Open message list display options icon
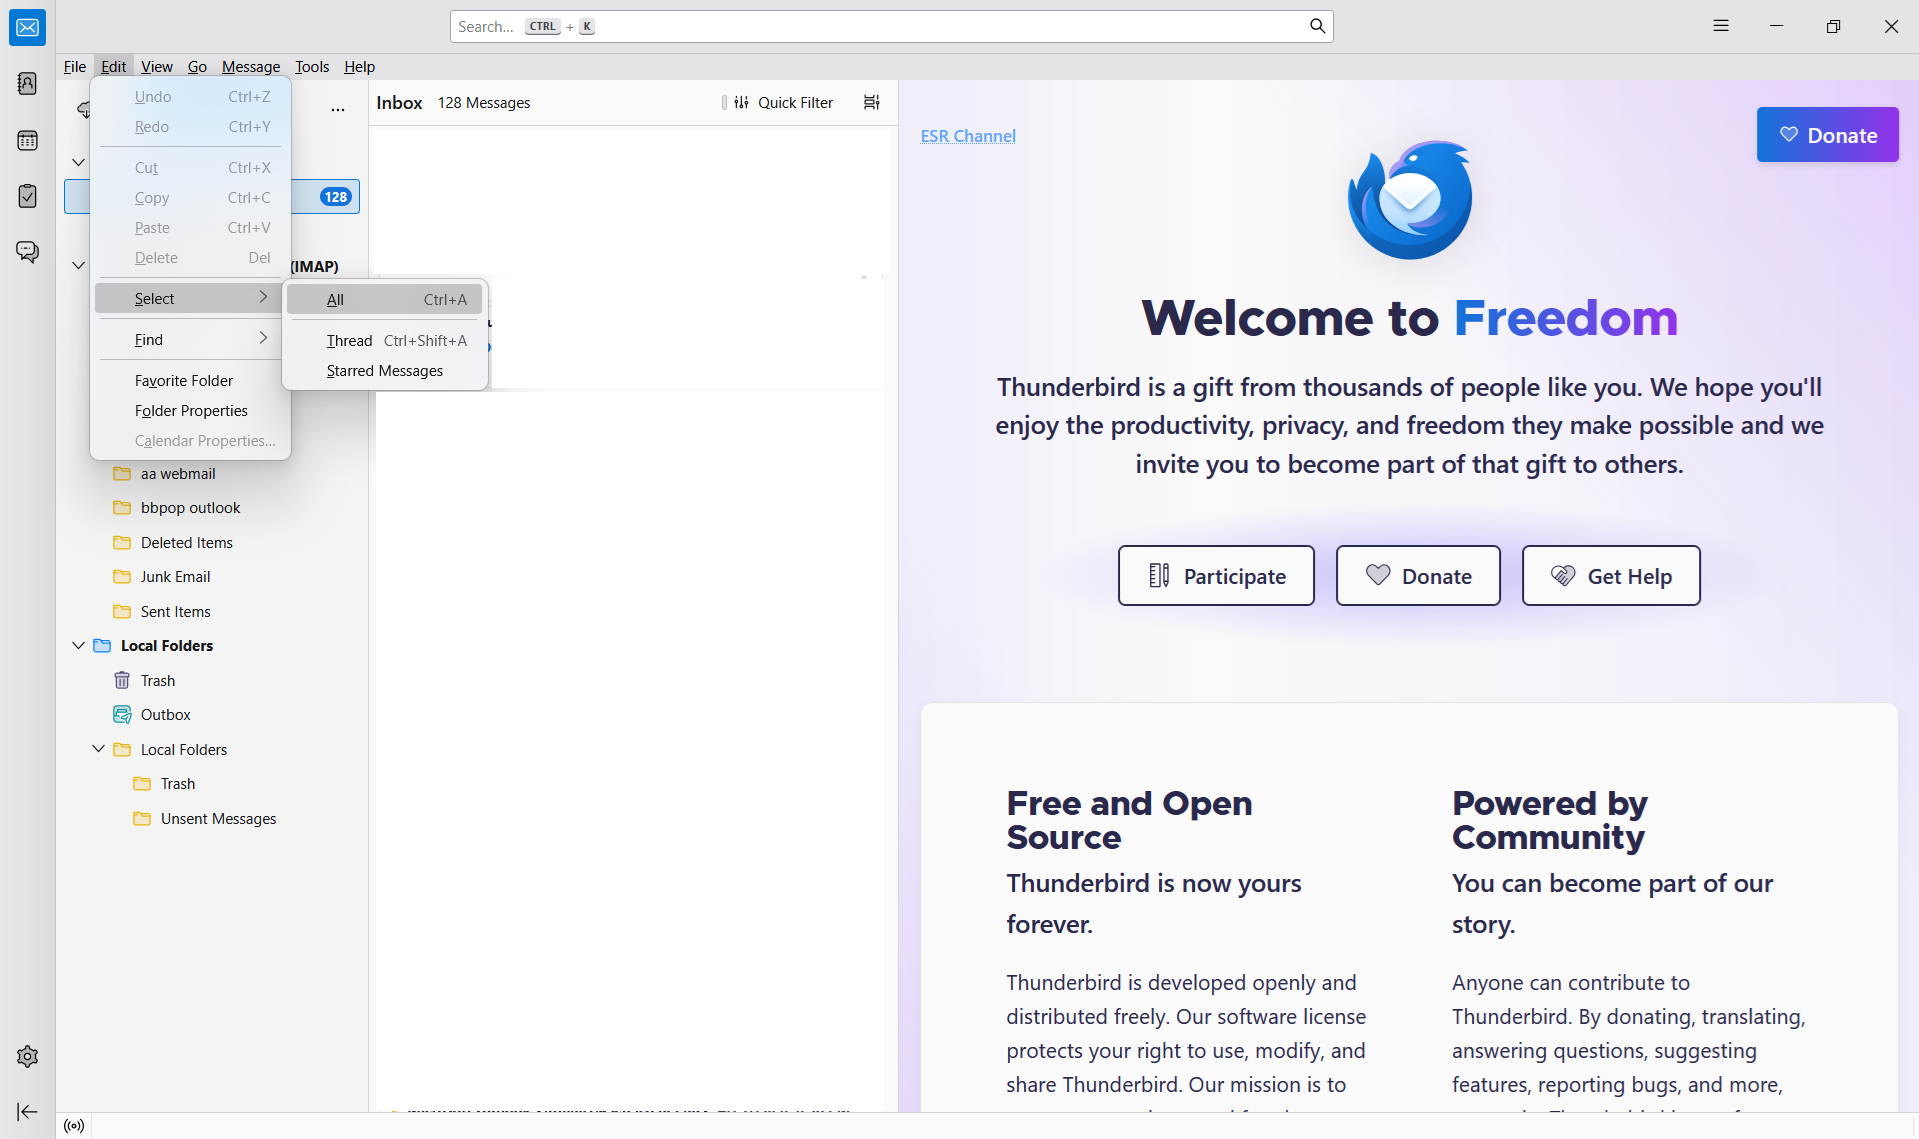 click(872, 102)
